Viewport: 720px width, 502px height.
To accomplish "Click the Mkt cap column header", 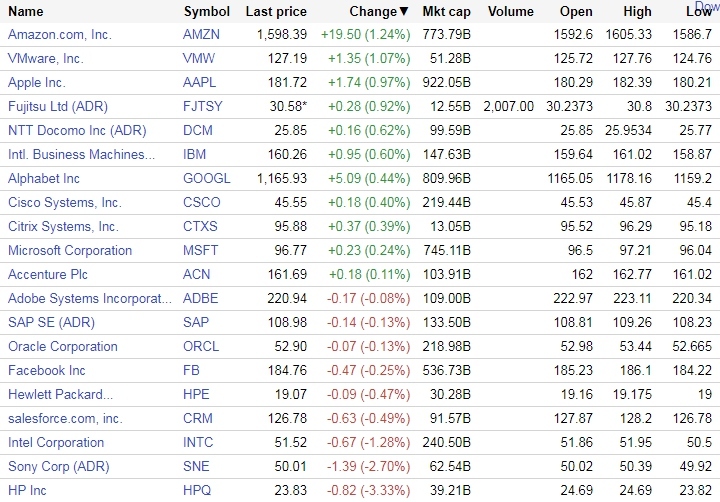I will click(446, 12).
